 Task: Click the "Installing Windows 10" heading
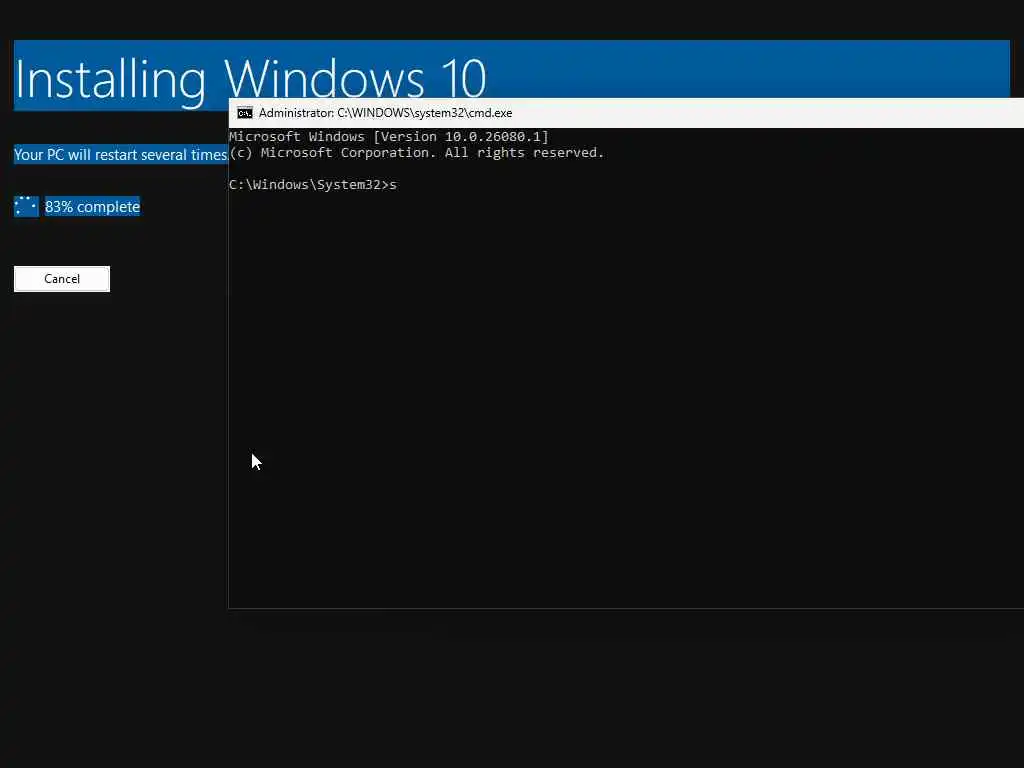click(250, 80)
